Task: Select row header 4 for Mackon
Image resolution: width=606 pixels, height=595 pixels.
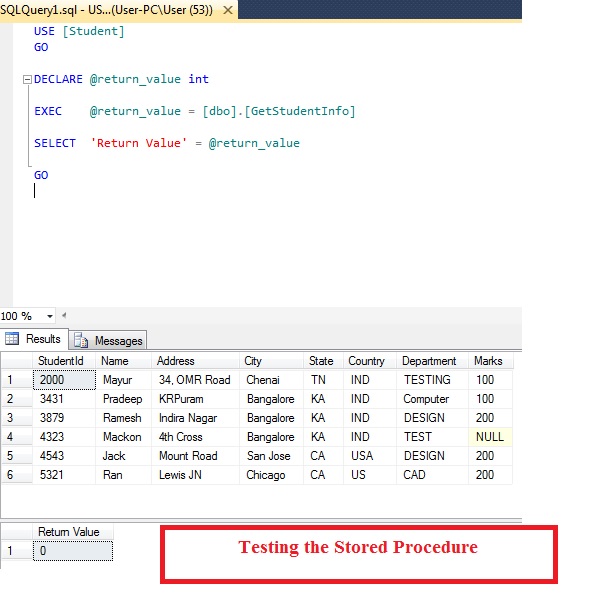Action: (17, 437)
